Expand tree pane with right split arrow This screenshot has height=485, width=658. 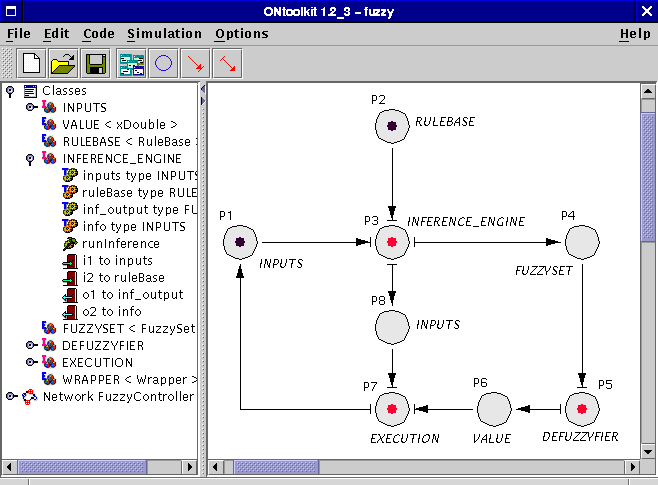coord(203,101)
